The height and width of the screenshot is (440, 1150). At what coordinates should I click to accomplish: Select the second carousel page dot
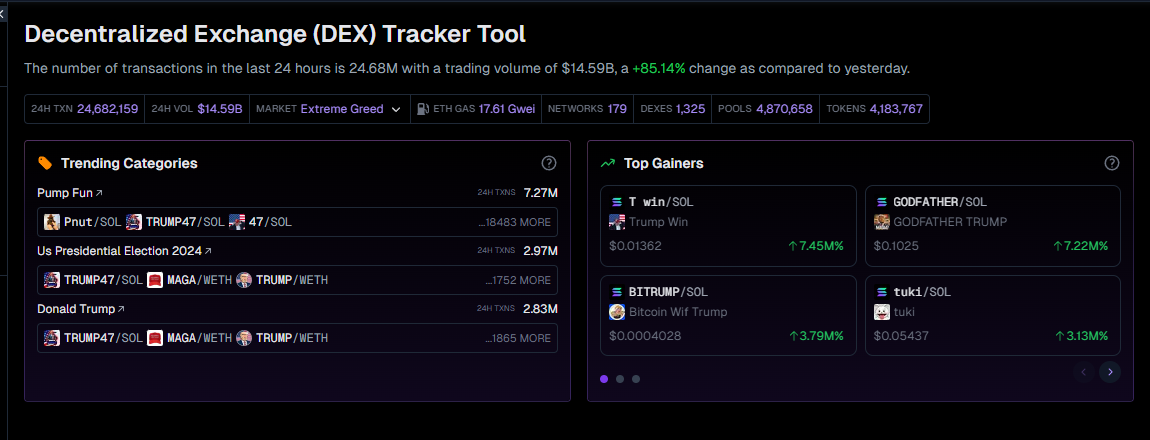620,379
